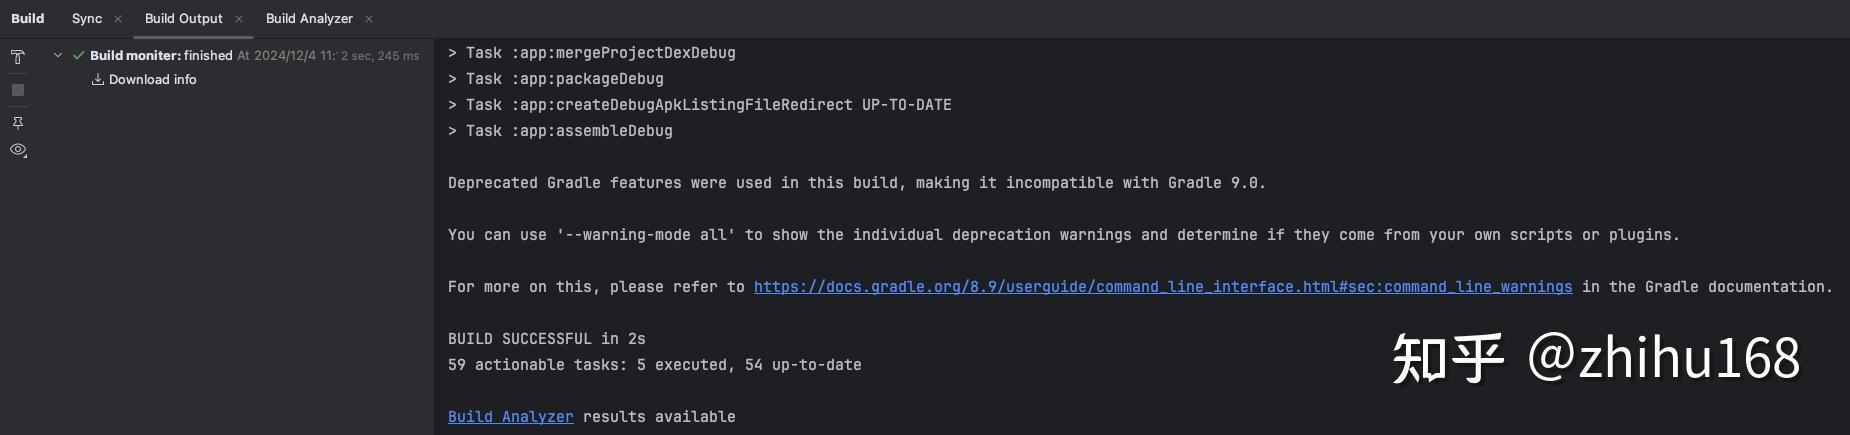Click the square Stop build icon
Viewport: 1850px width, 435px height.
(x=17, y=90)
